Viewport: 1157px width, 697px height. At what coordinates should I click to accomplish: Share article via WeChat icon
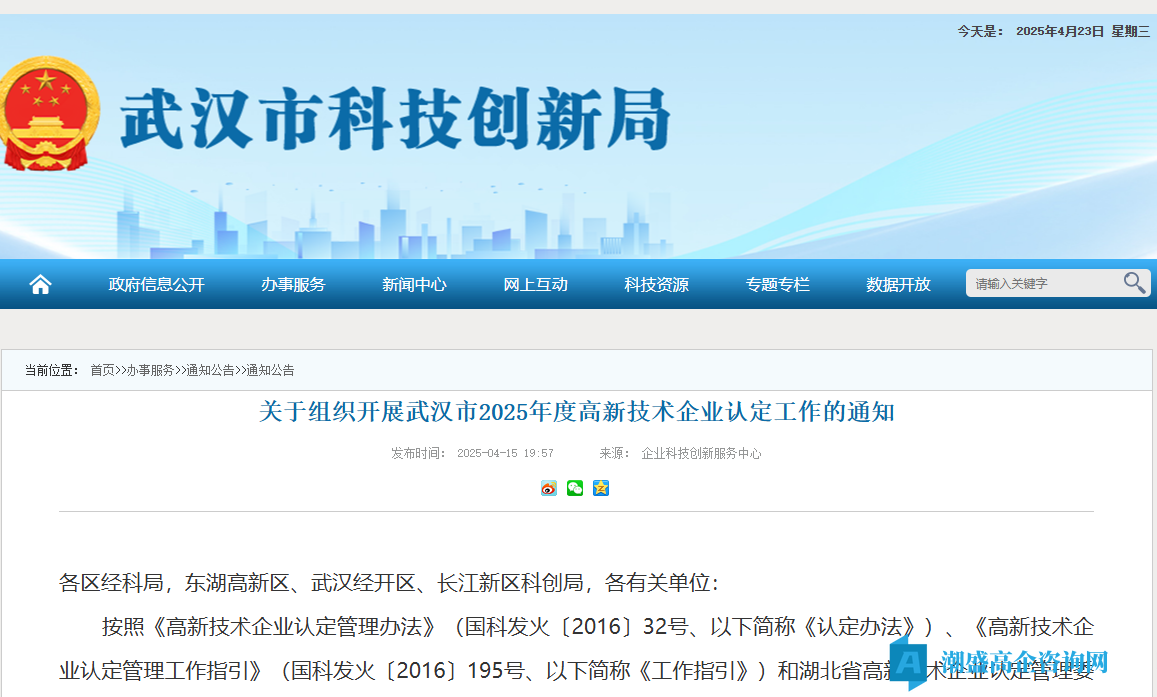tap(575, 488)
